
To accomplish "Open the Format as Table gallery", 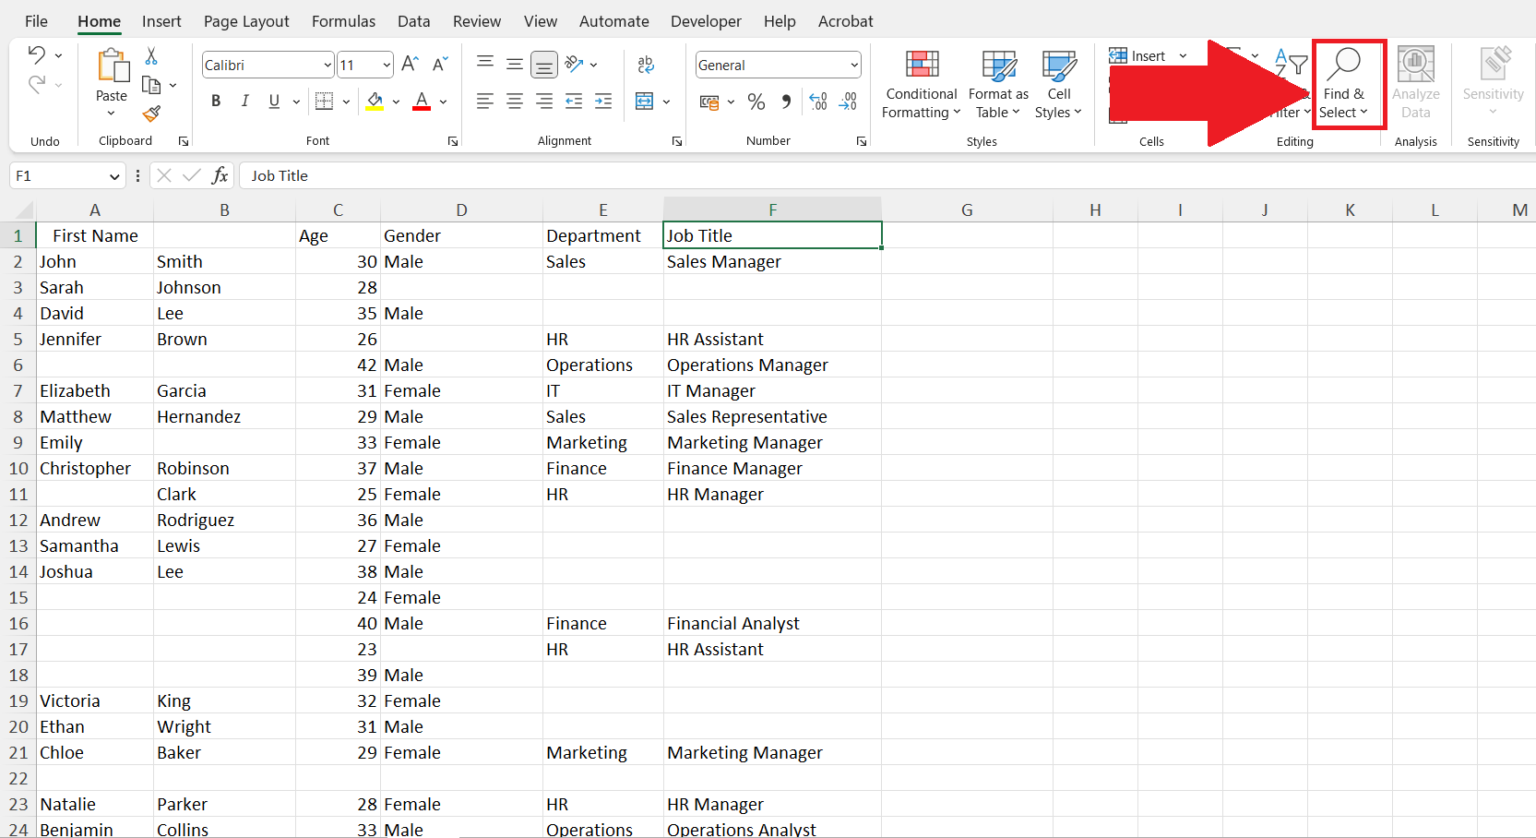I will [x=998, y=84].
